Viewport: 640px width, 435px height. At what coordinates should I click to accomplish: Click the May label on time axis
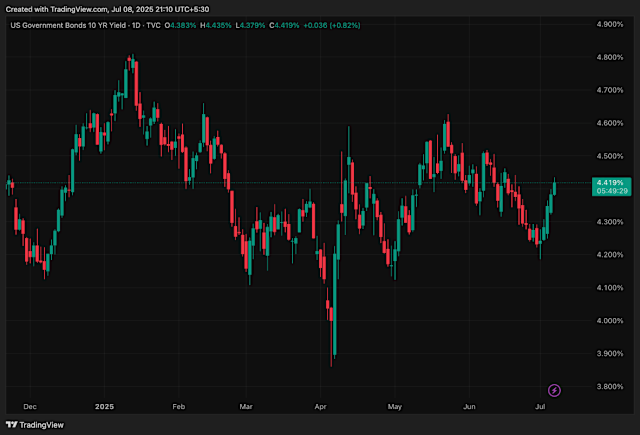(395, 406)
